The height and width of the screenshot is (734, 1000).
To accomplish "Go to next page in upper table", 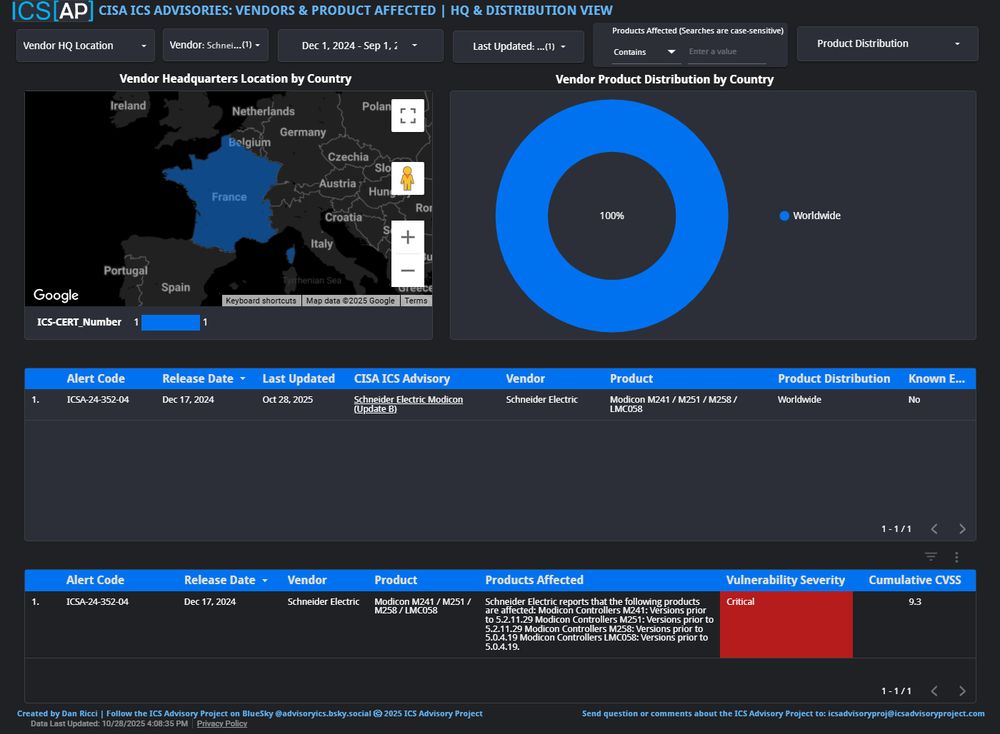I will tap(962, 529).
